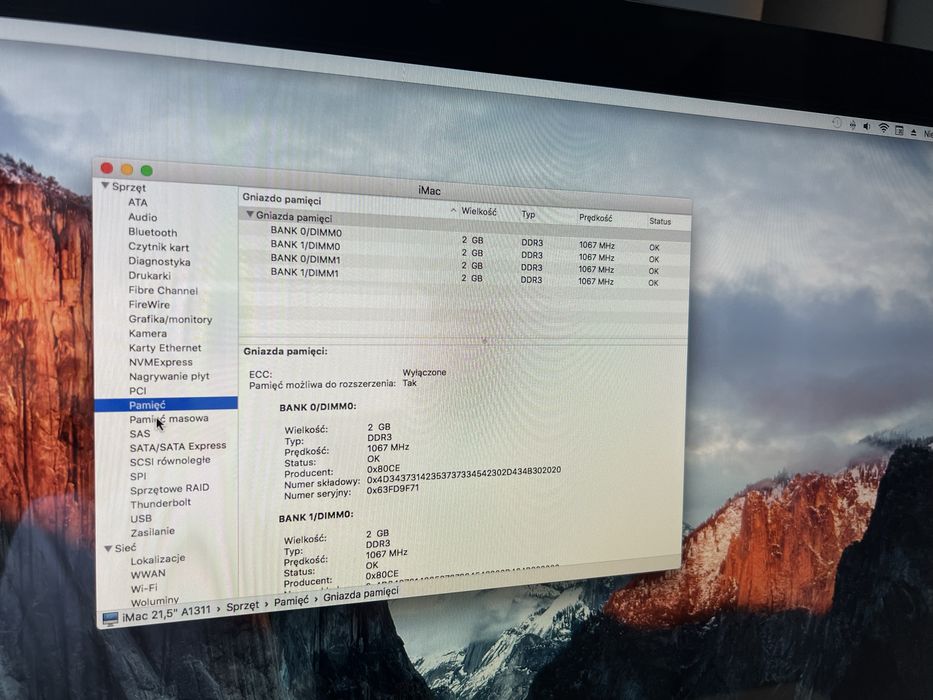Click the Producent value 0x80CE under BANK 0/DIMM0
This screenshot has width=933, height=700.
coord(383,468)
